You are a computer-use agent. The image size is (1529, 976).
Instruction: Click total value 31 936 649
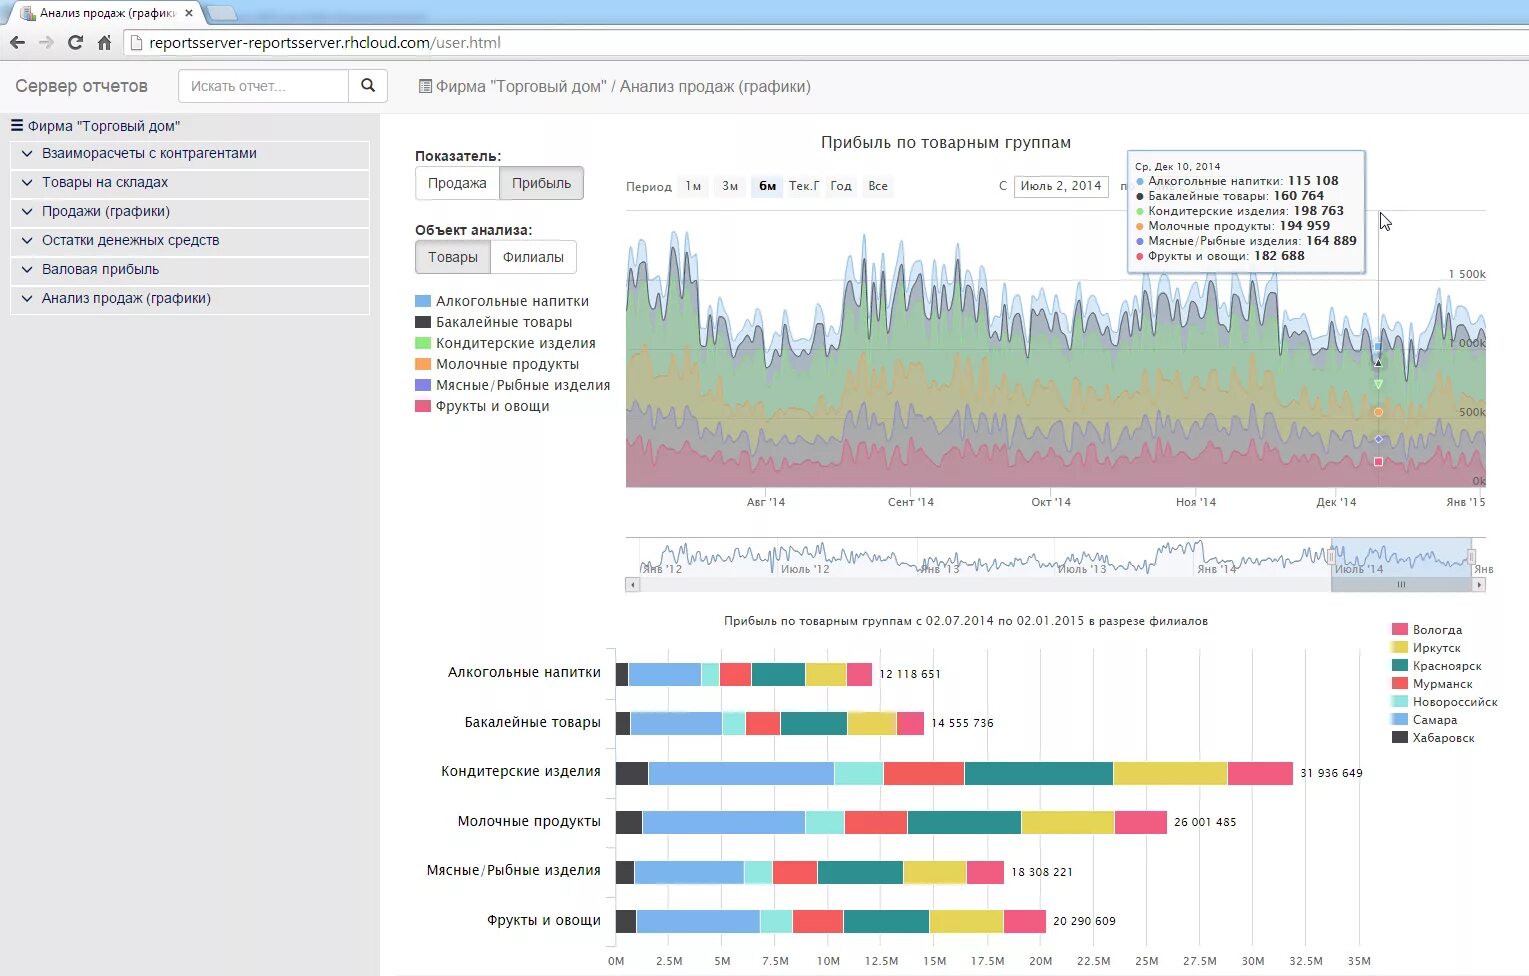tap(1331, 773)
